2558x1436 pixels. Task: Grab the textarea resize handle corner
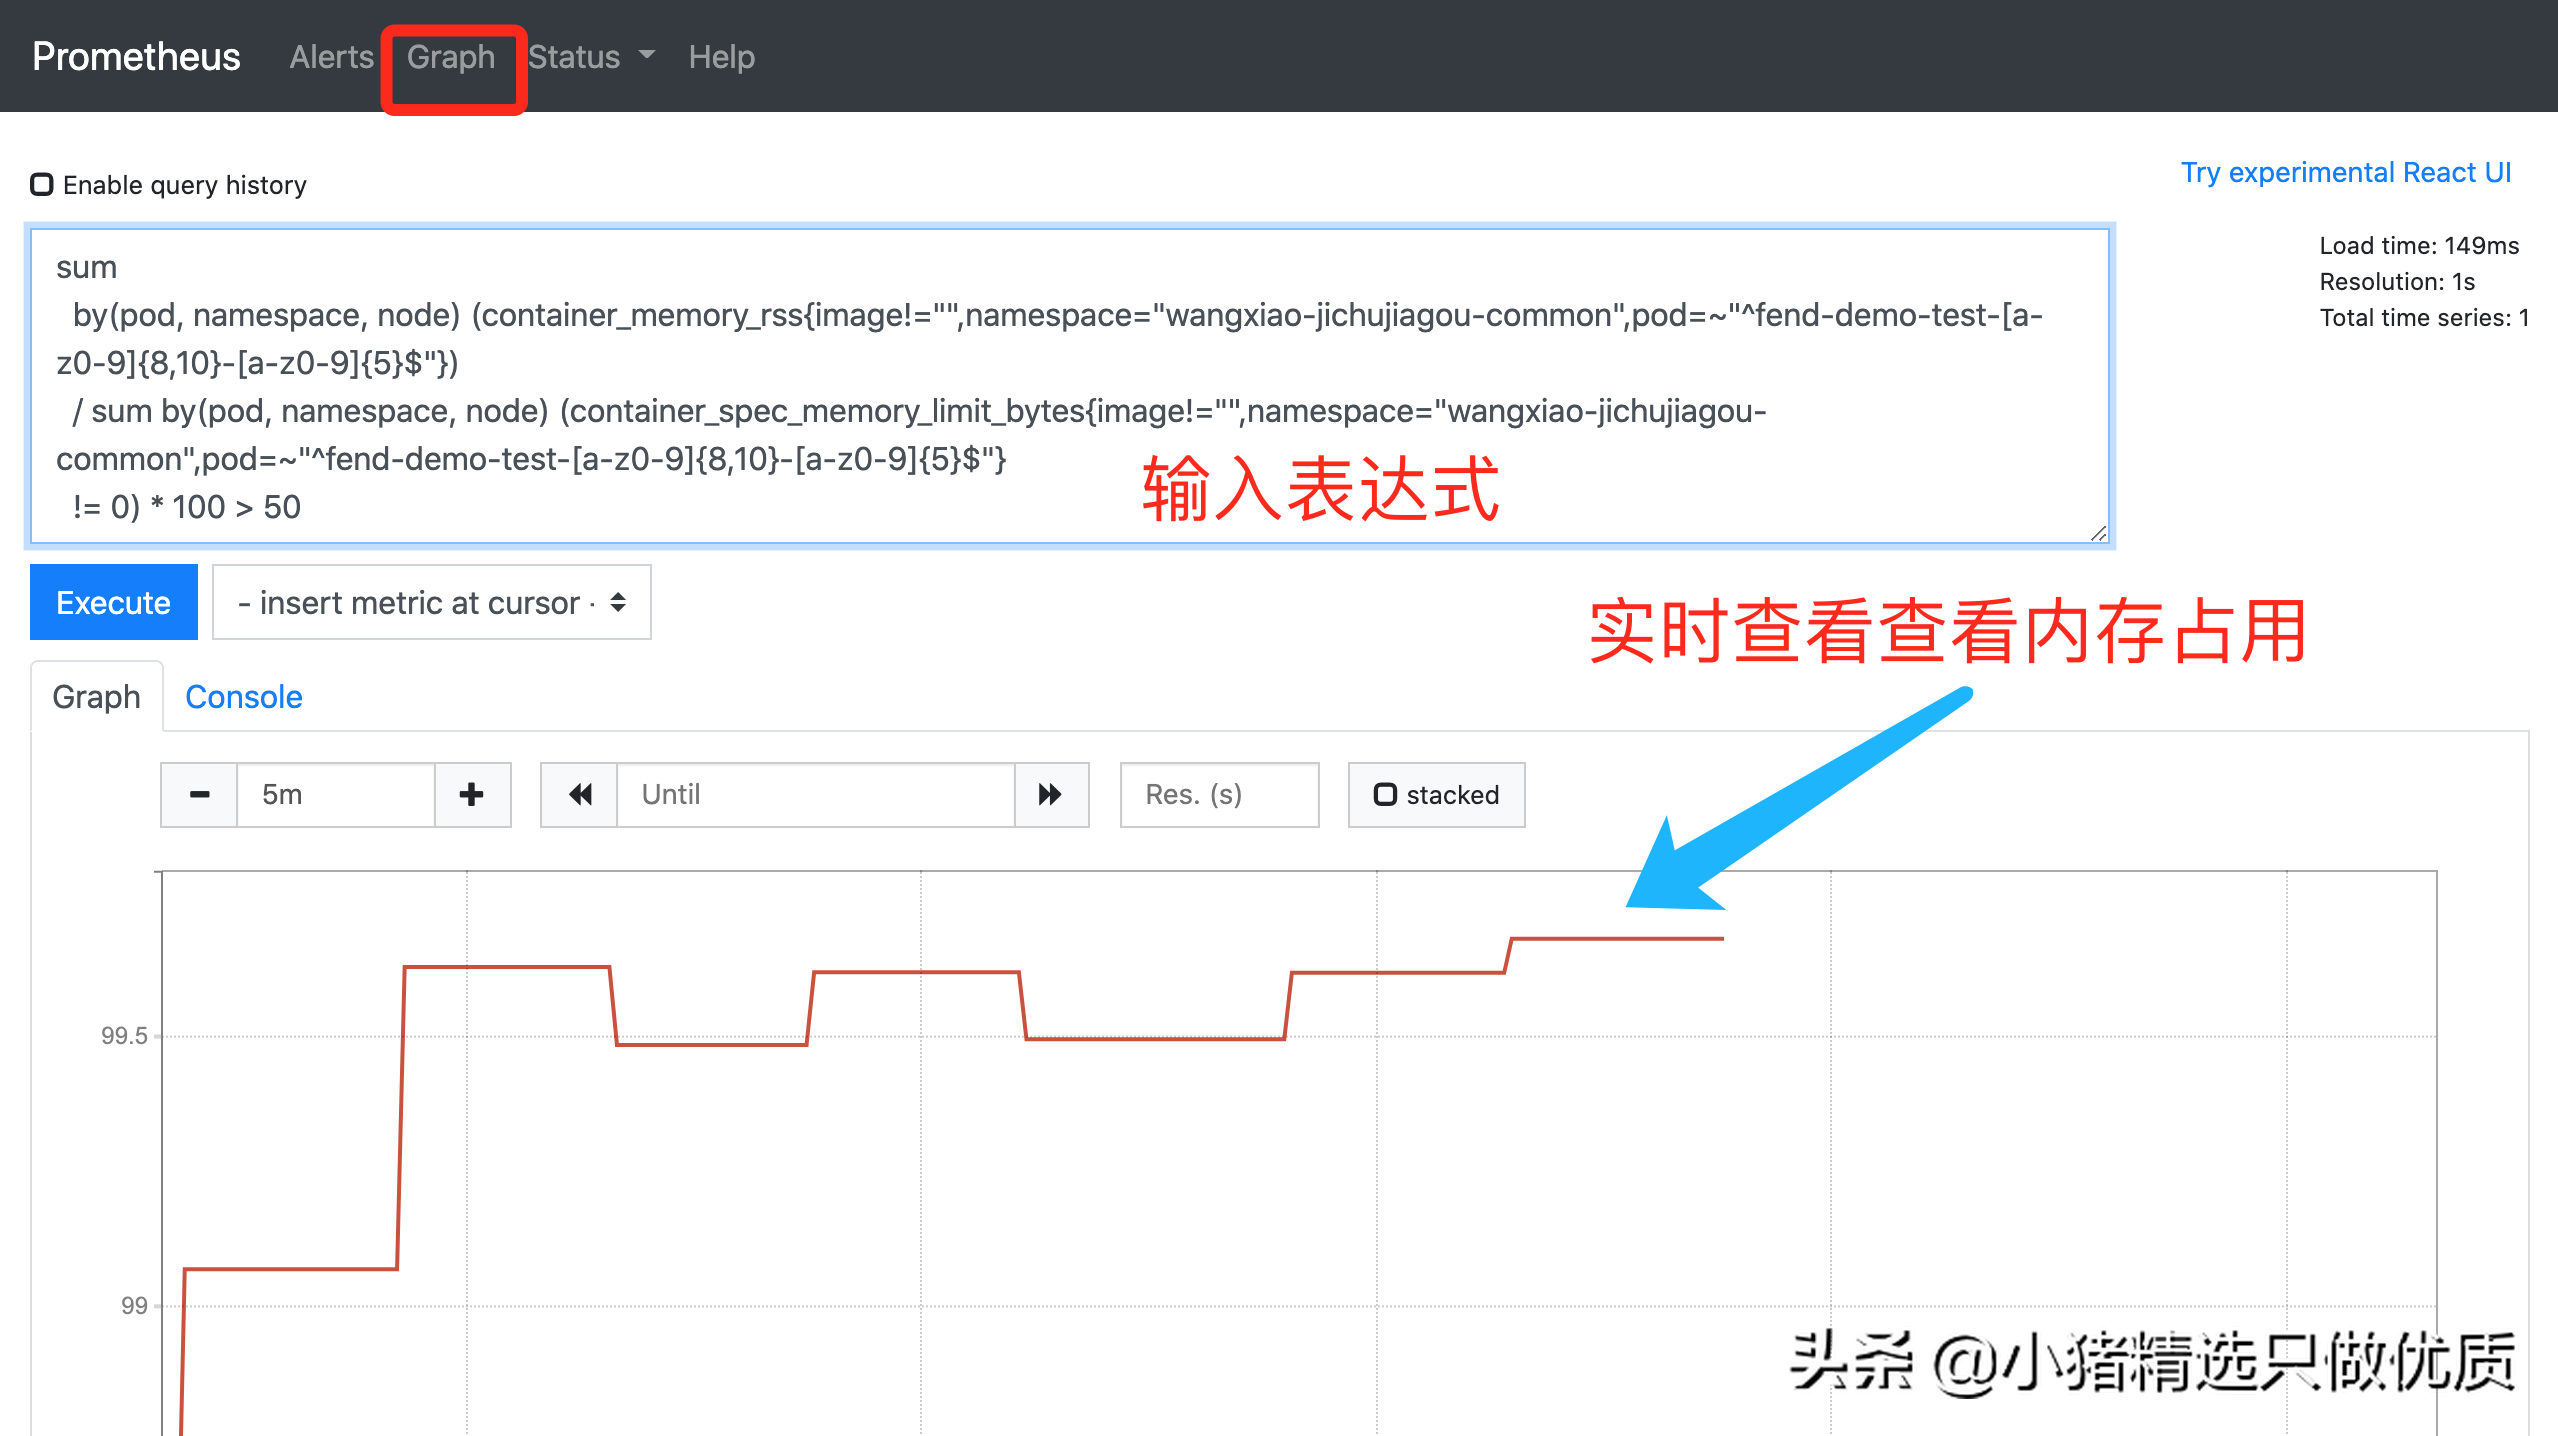pyautogui.click(x=2098, y=533)
